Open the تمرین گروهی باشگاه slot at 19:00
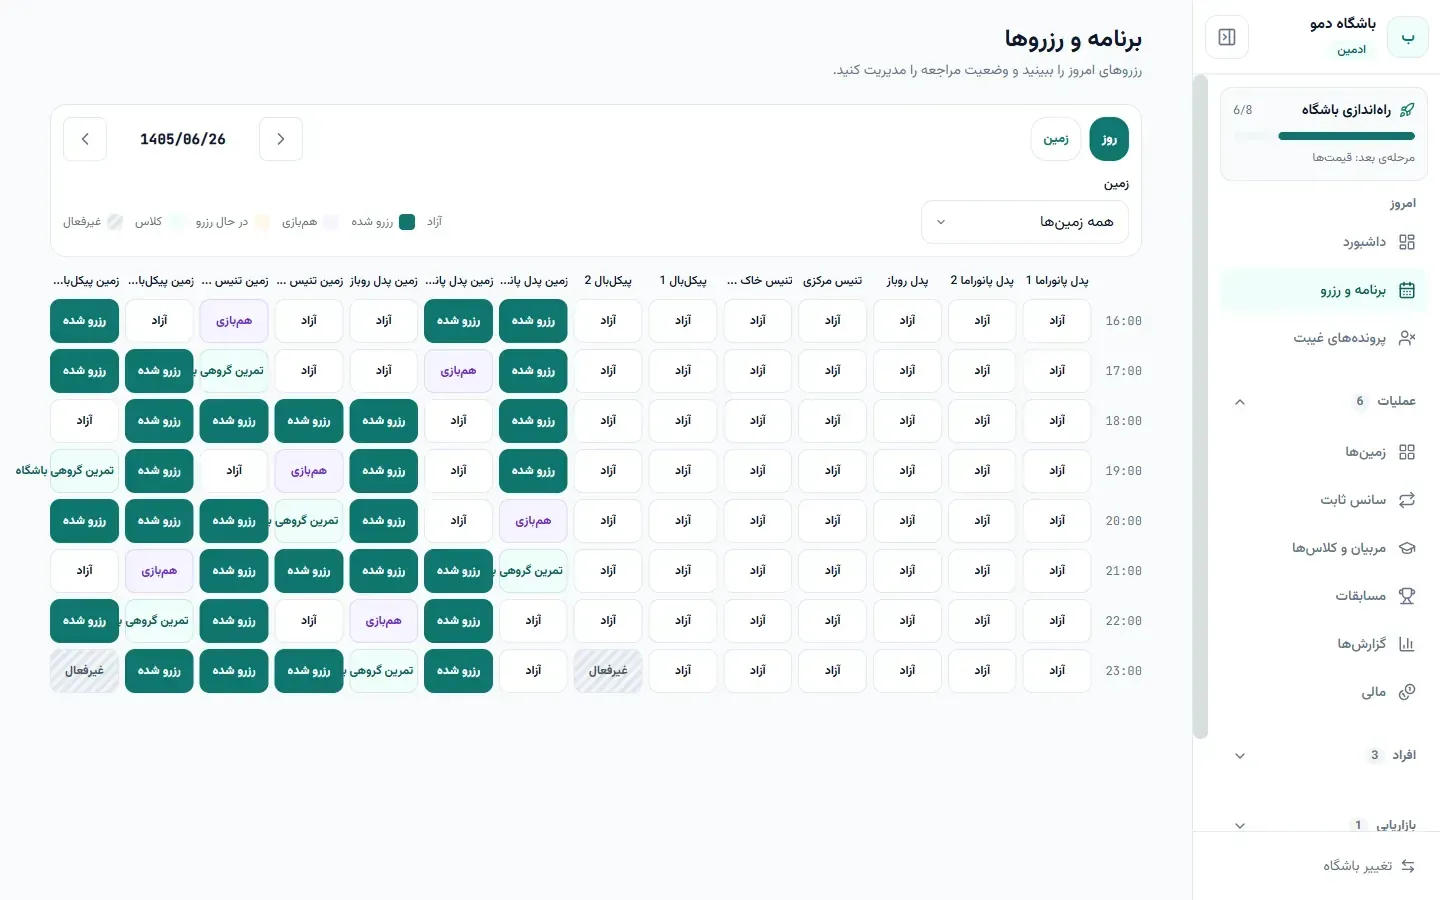This screenshot has width=1440, height=900. tap(84, 471)
